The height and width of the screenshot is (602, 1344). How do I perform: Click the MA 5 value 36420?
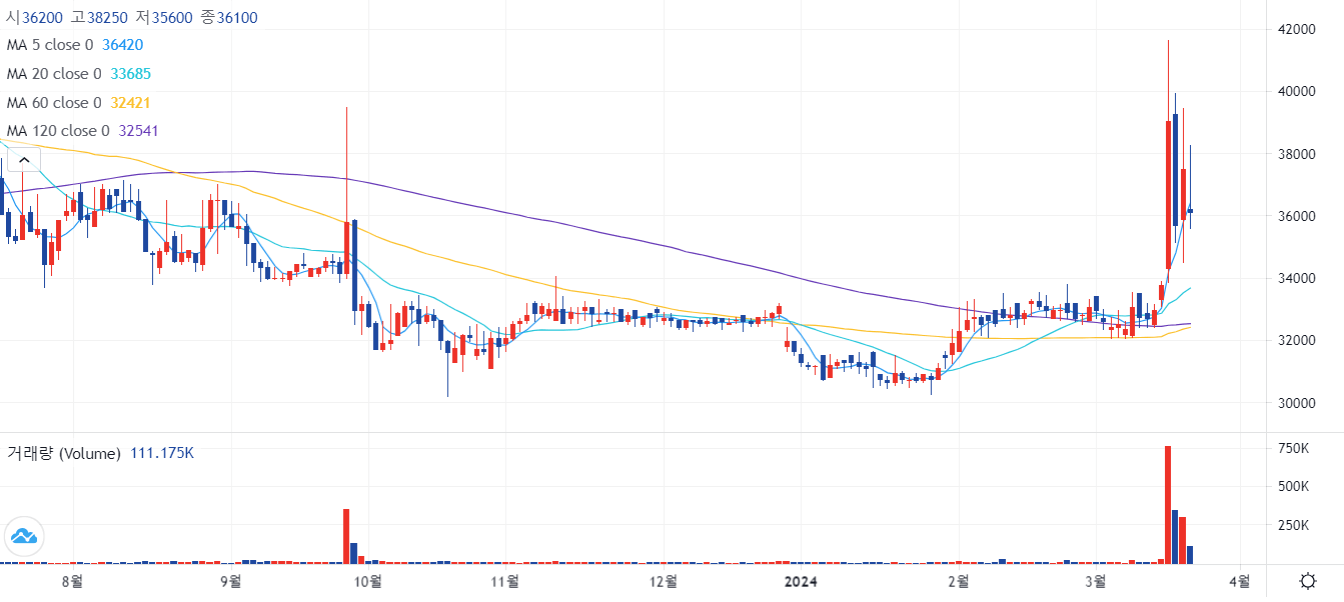(x=122, y=45)
